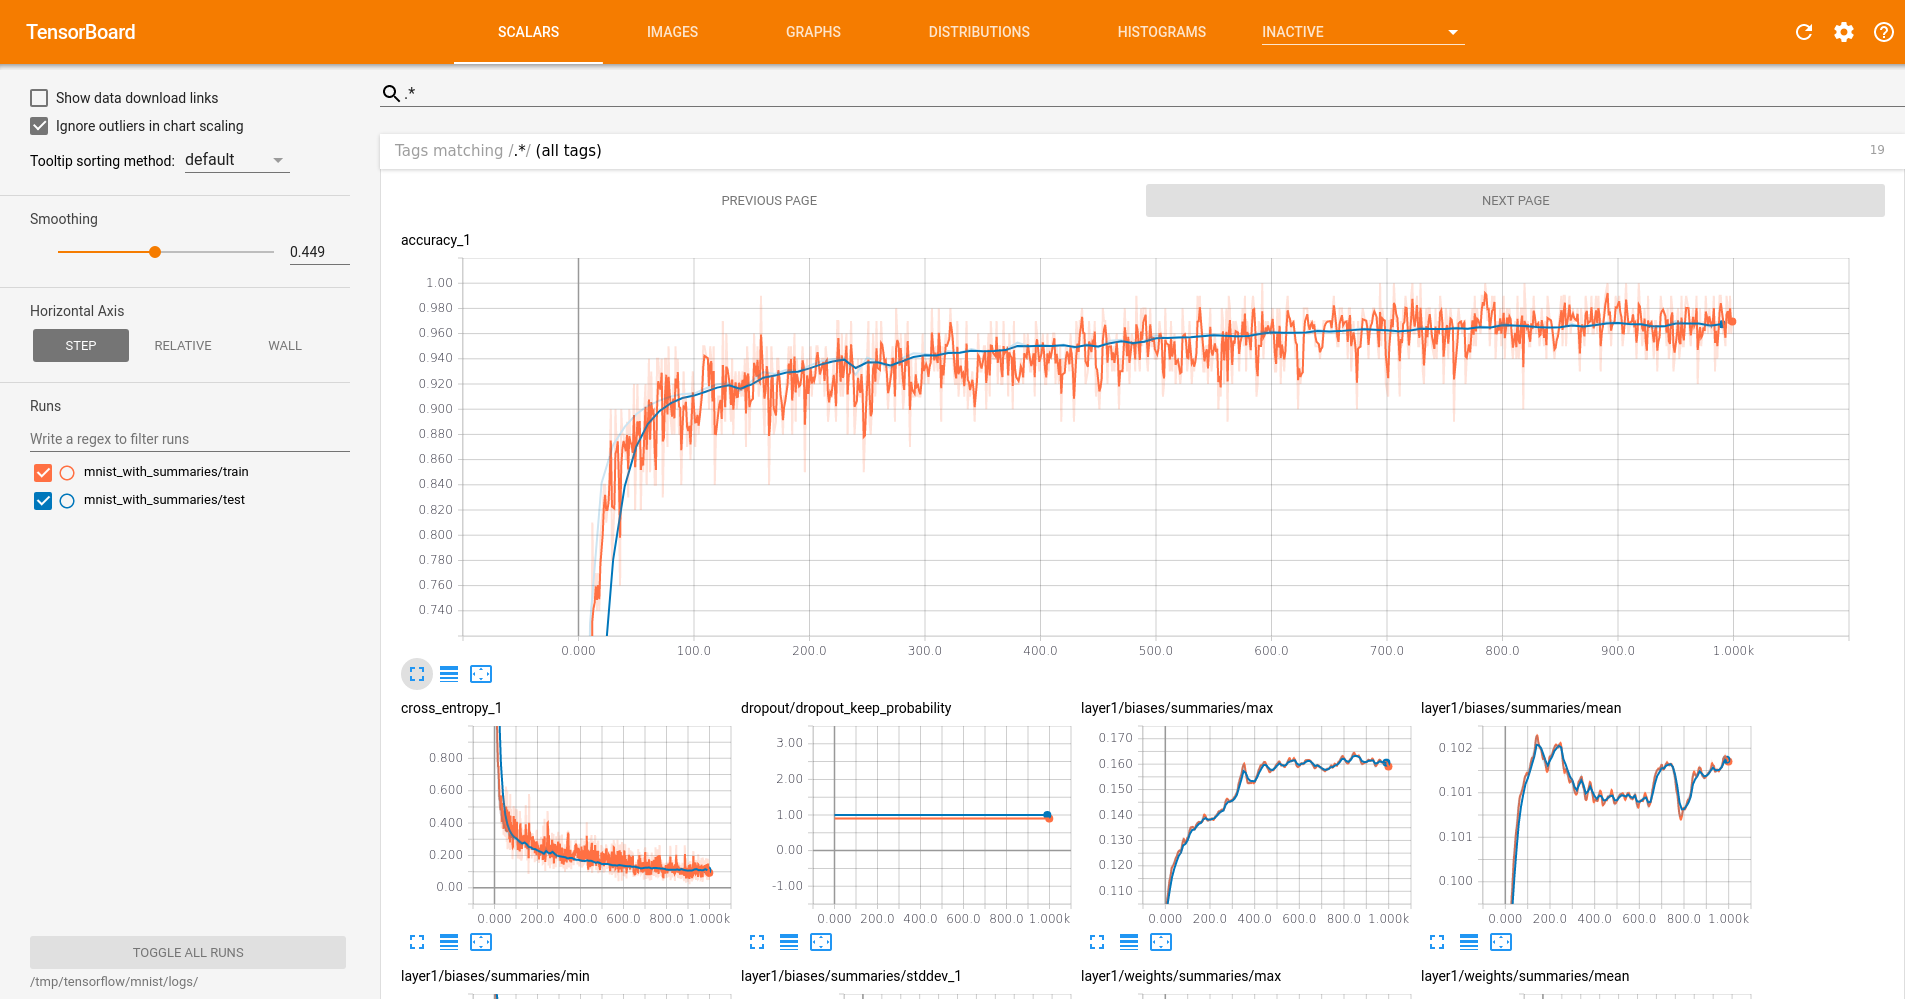Click the TensorBoard logo text

tap(80, 32)
